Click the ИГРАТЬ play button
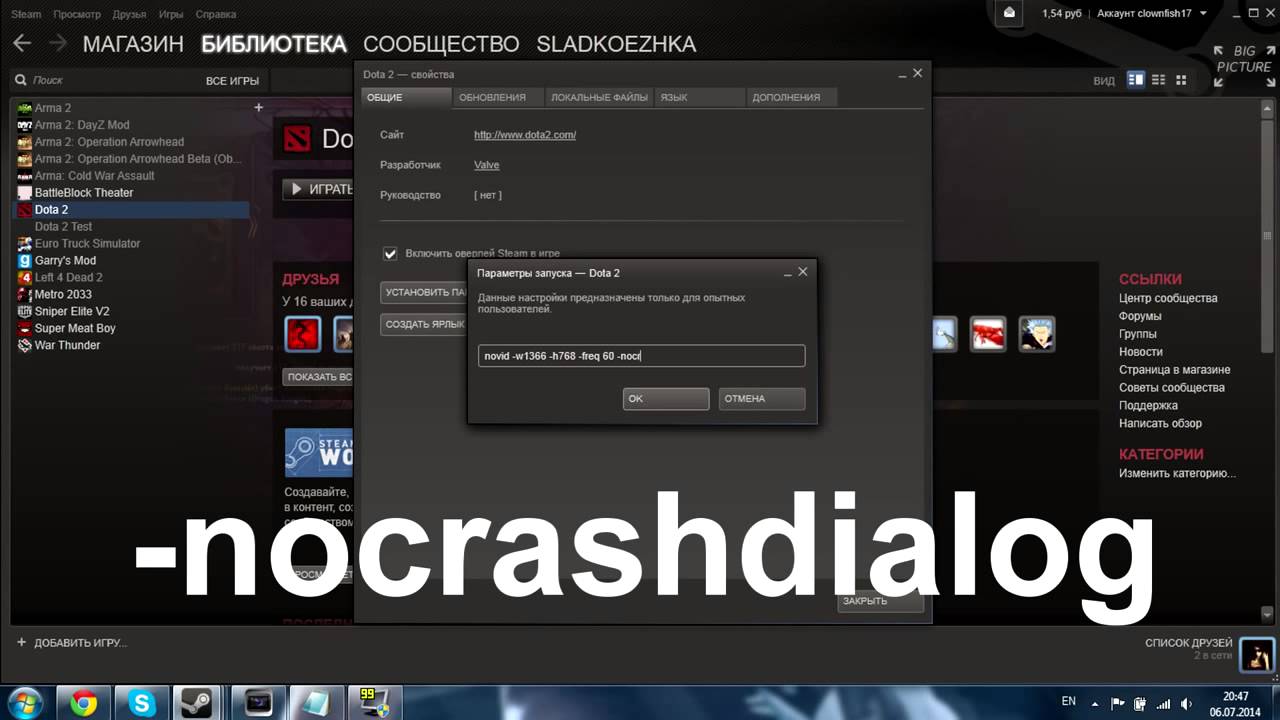The height and width of the screenshot is (720, 1280). 318,189
